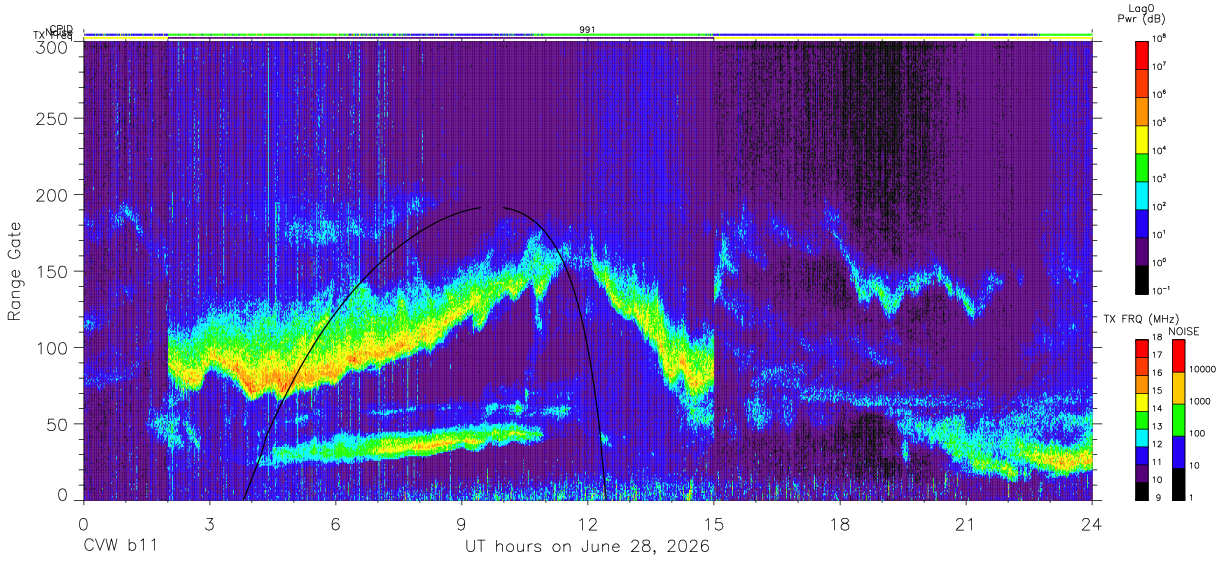
Task: Click the 'CPID' label at top left
Action: (61, 28)
